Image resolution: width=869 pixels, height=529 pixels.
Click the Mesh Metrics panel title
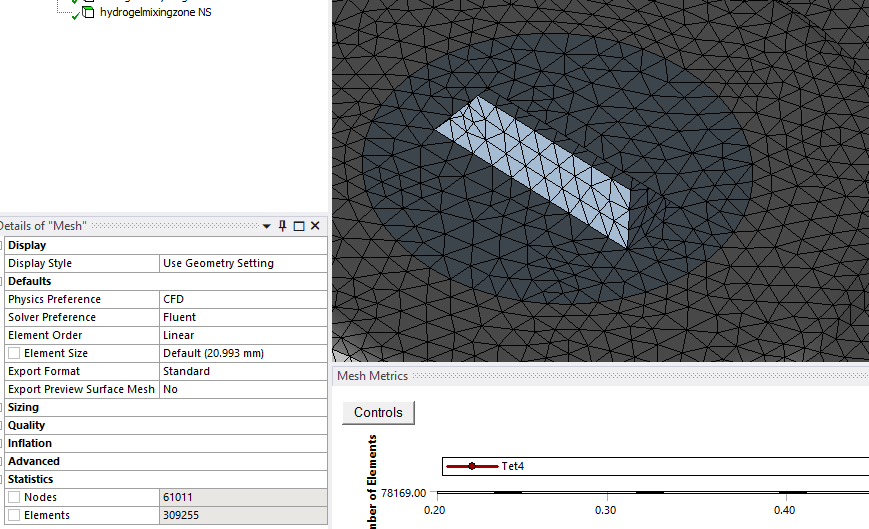pyautogui.click(x=372, y=376)
